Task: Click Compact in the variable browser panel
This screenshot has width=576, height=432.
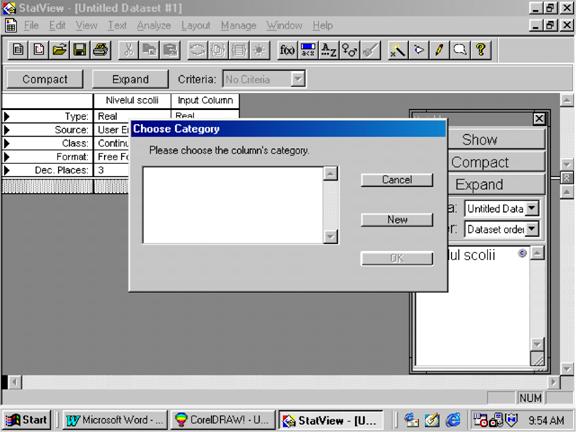Action: coord(496,162)
